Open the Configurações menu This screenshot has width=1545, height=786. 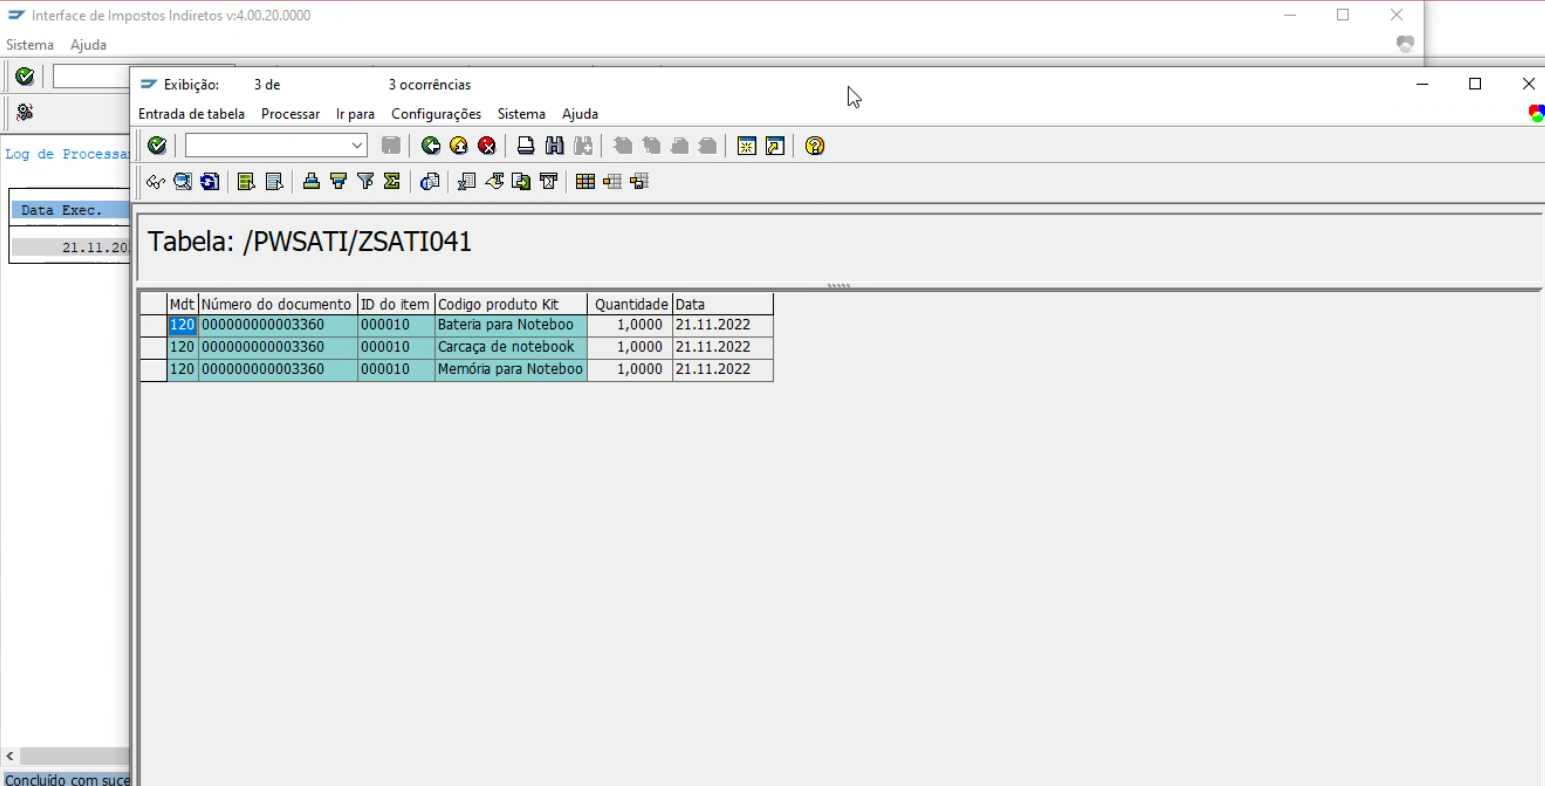[436, 114]
